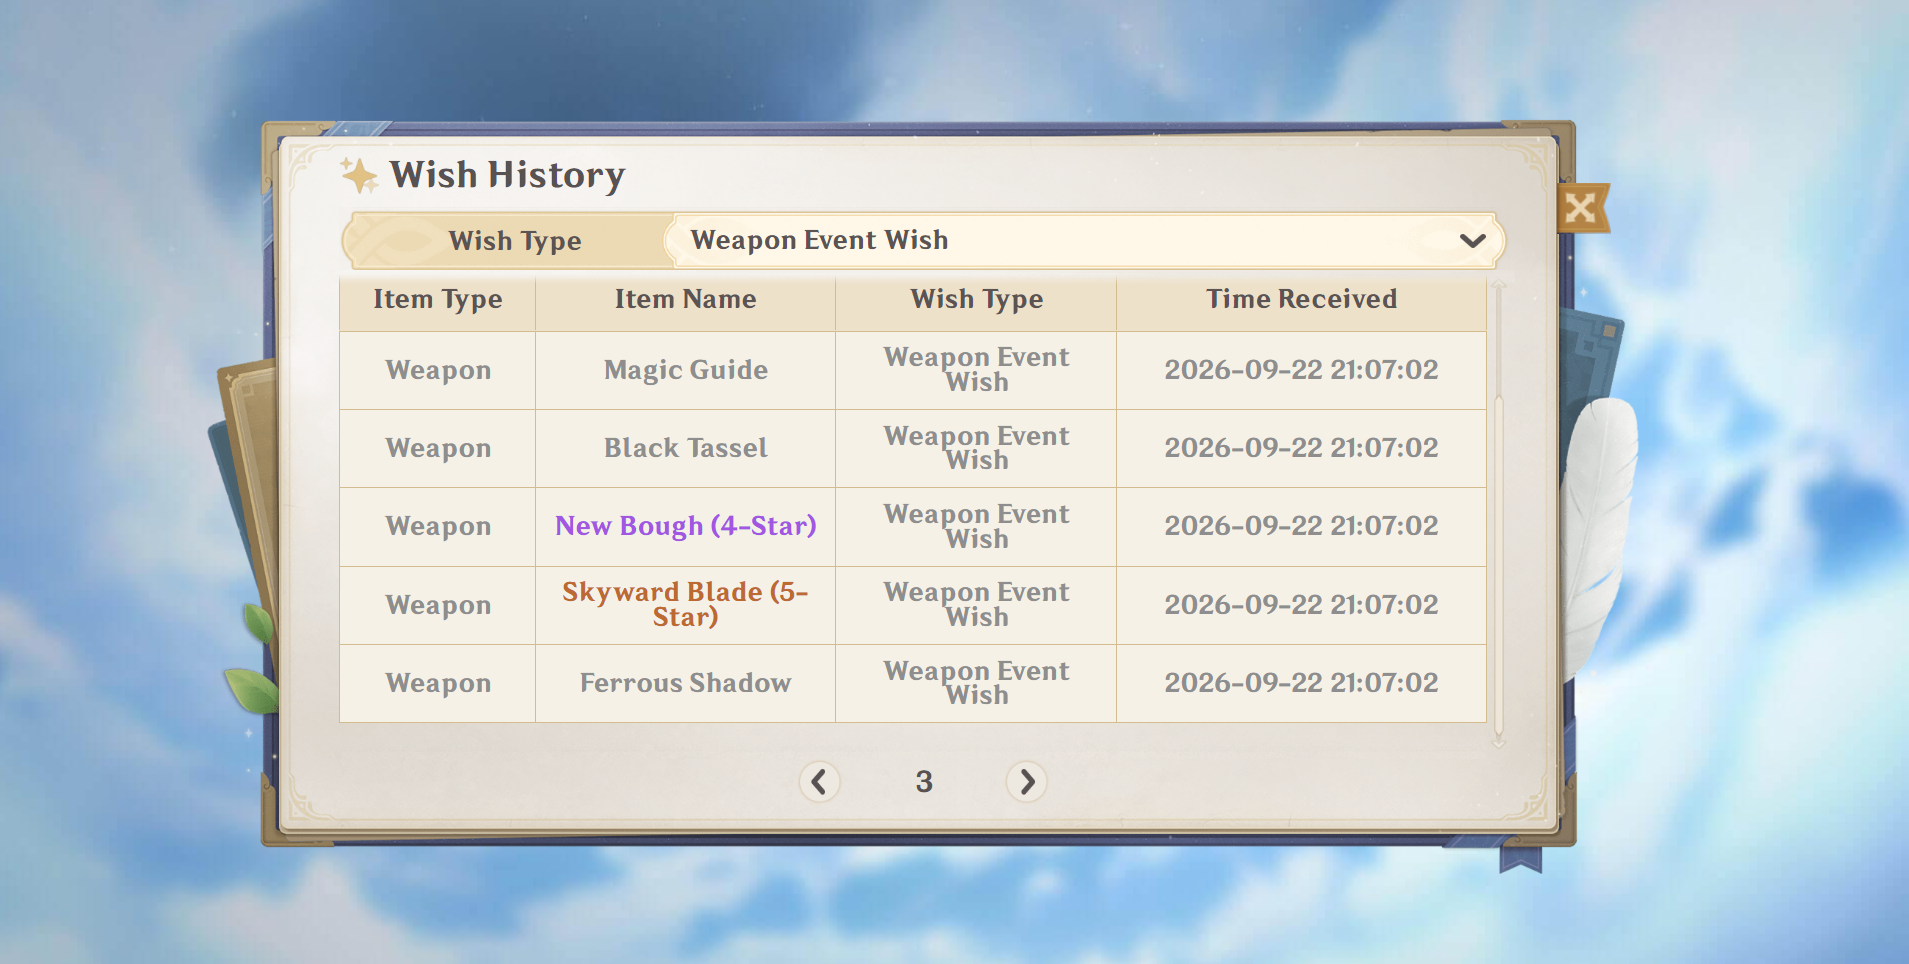Click the Wish Type filter label
This screenshot has height=964, width=1909.
pyautogui.click(x=515, y=241)
